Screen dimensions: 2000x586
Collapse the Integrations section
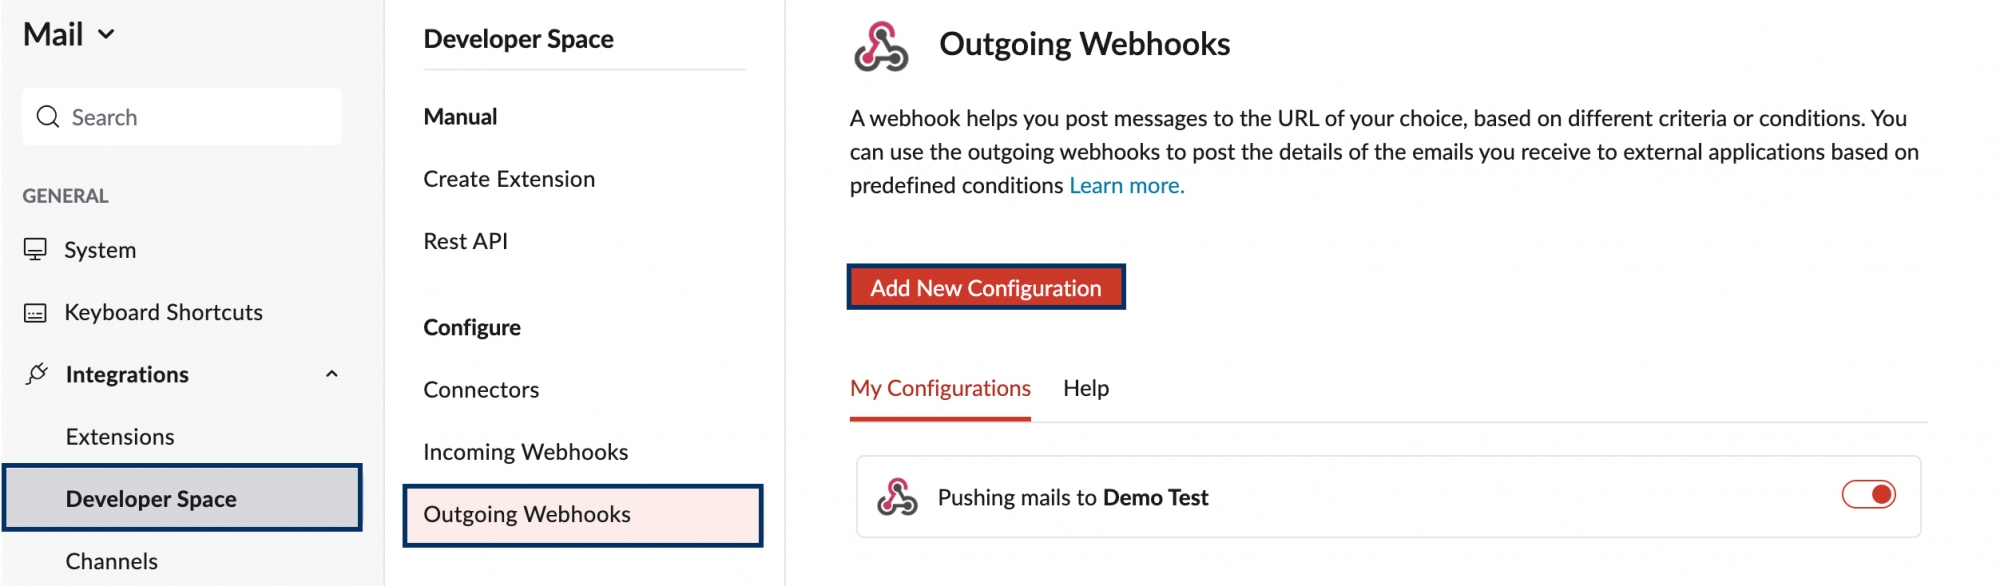coord(331,373)
